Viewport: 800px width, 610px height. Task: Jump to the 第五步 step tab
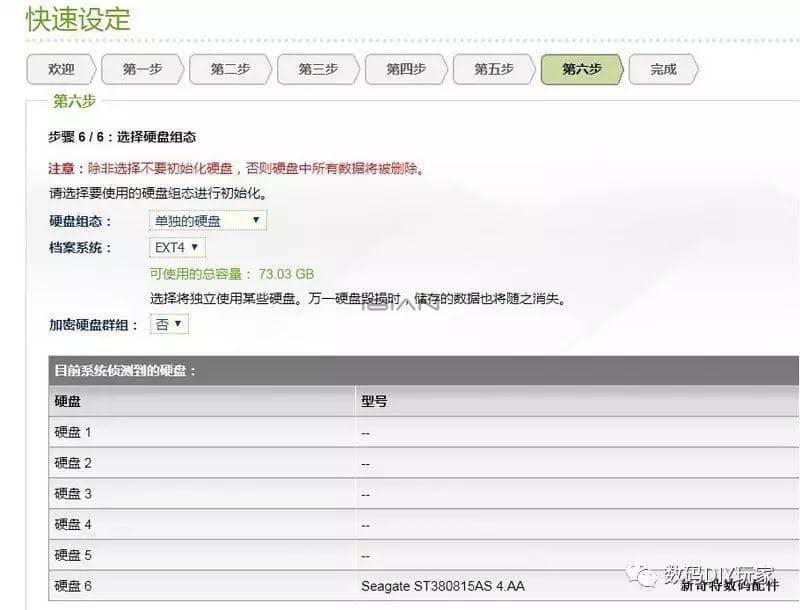tap(493, 69)
